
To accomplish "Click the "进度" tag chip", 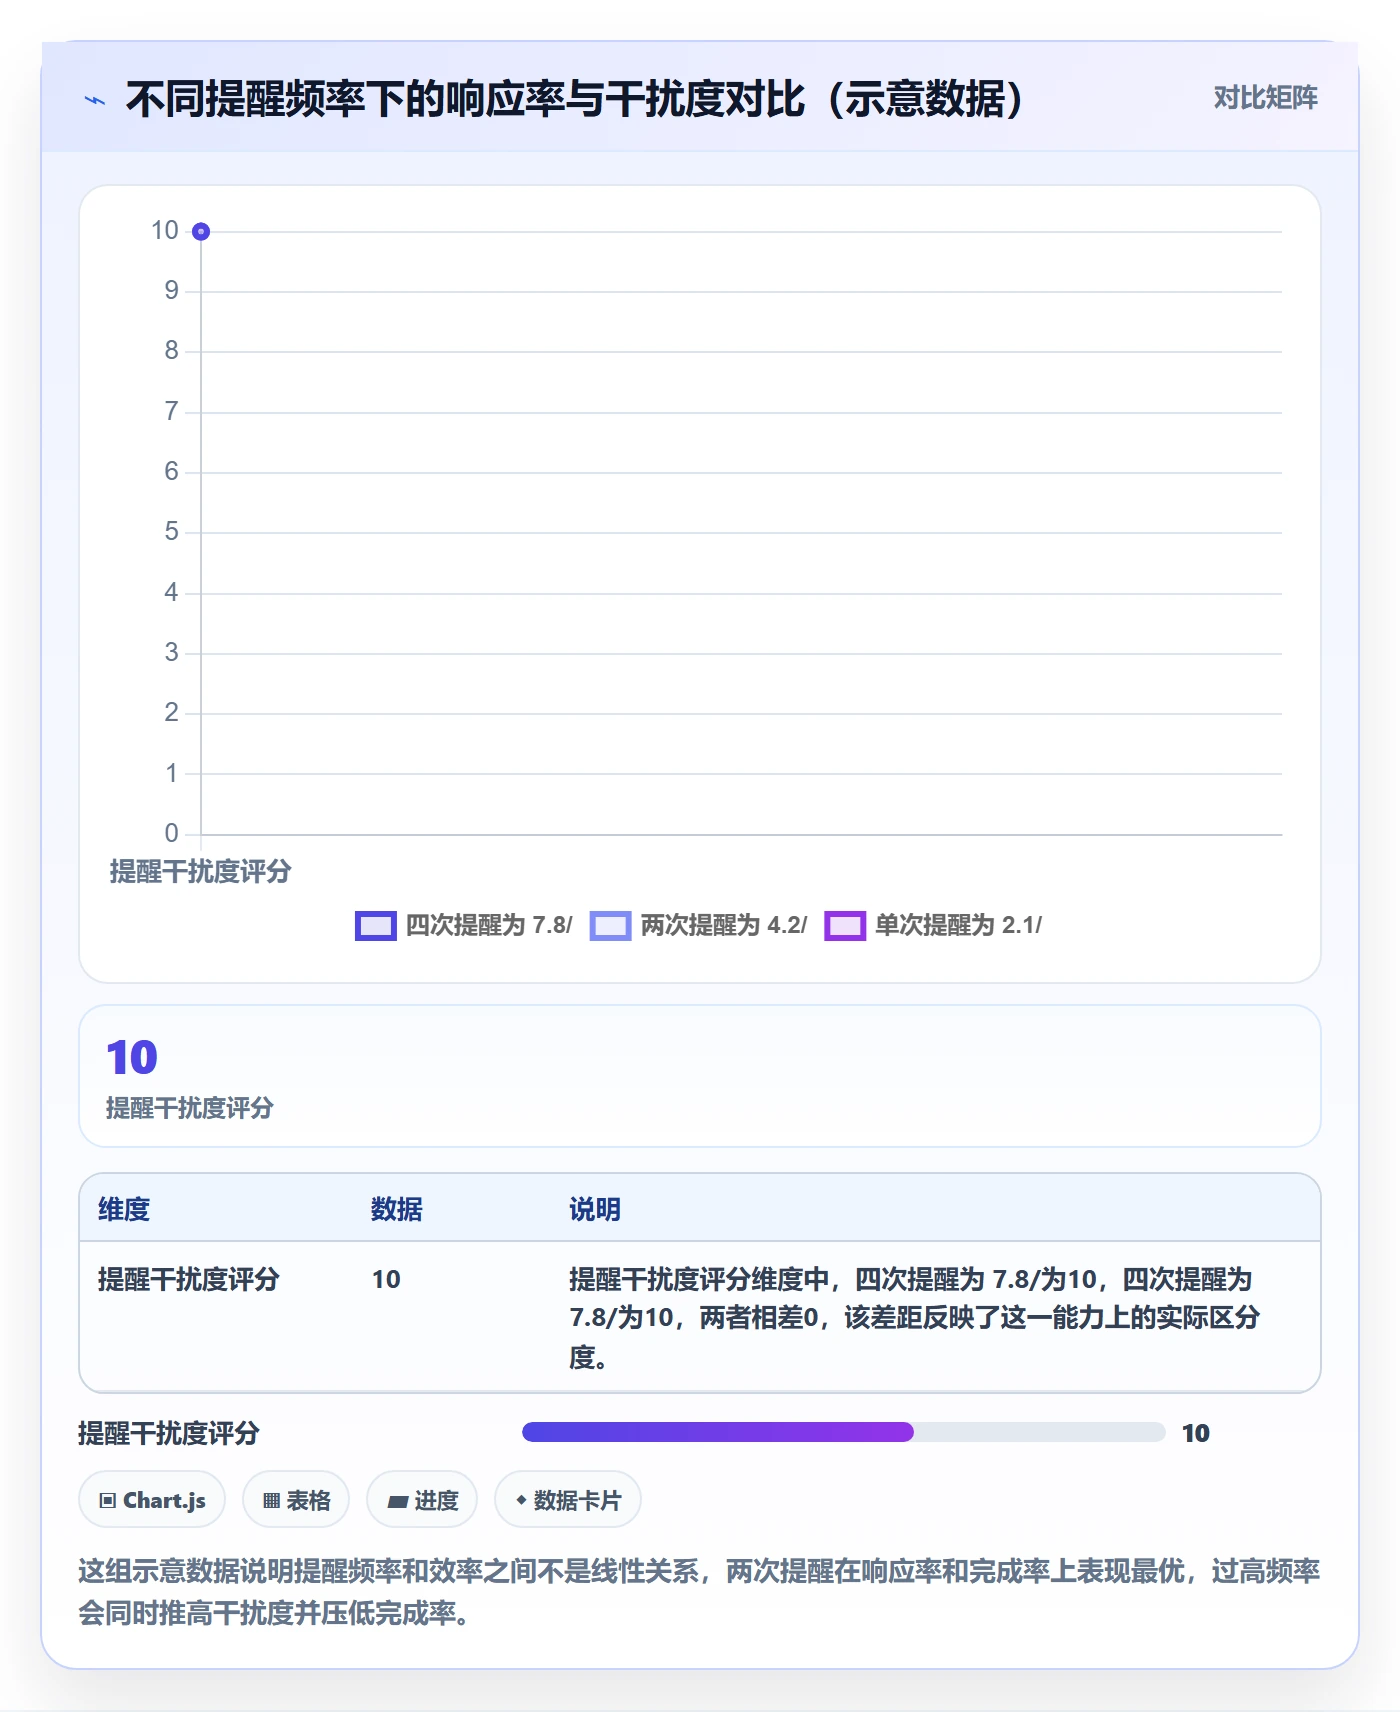I will [x=422, y=1500].
